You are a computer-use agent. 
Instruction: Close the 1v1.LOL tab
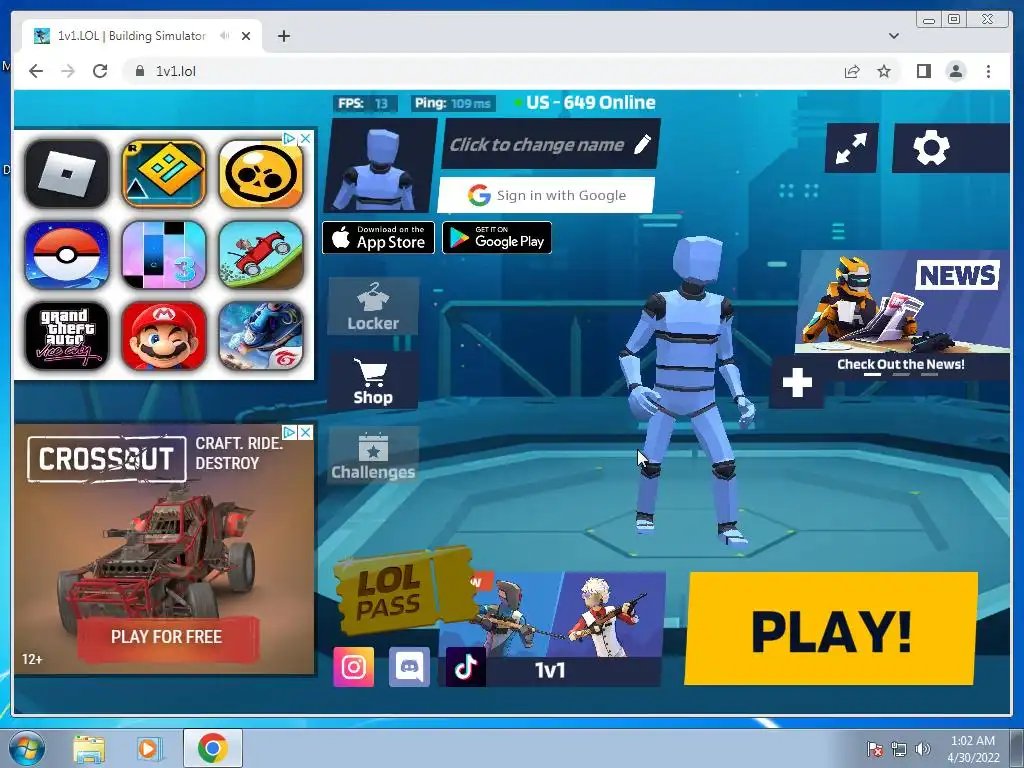[246, 36]
